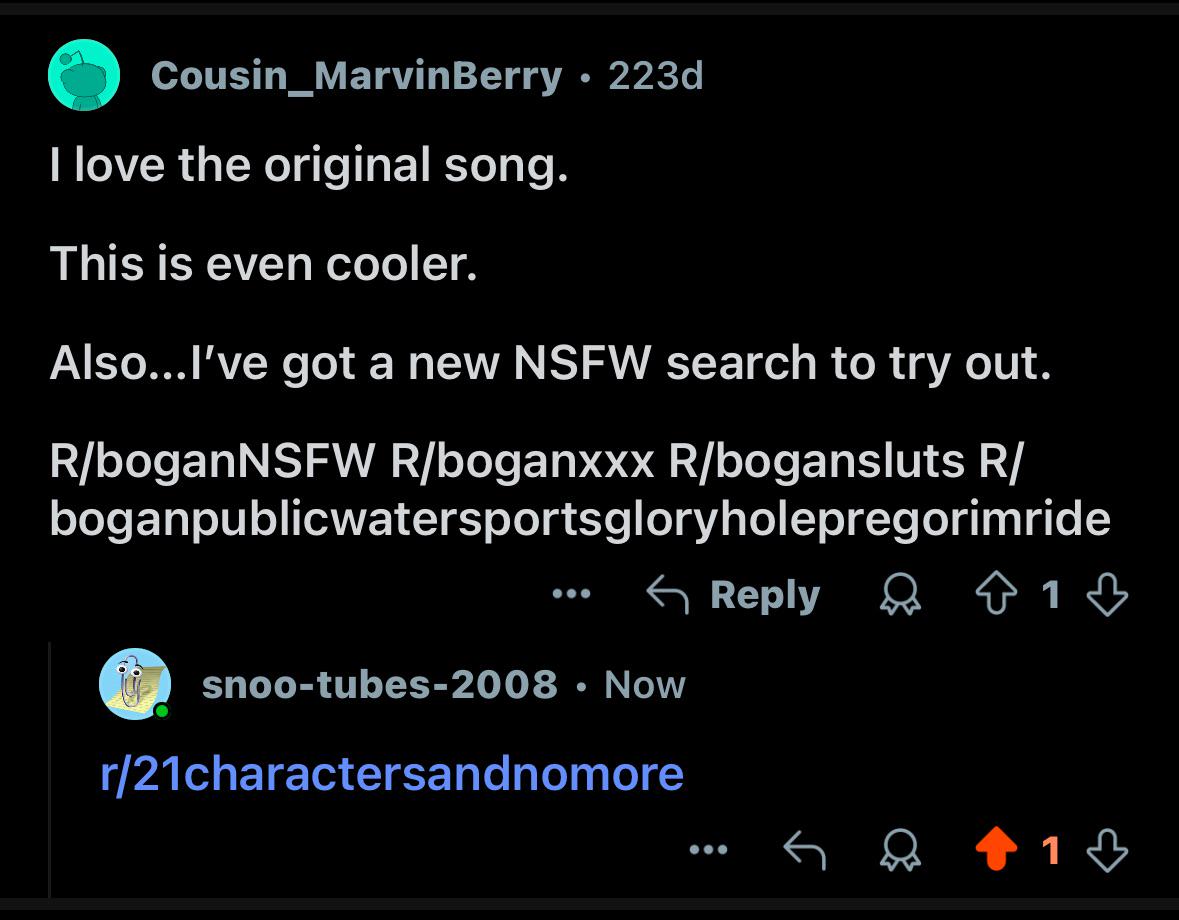Downvote Cousin_MarvinBerry's comment
Image resolution: width=1179 pixels, height=920 pixels.
[x=1108, y=595]
